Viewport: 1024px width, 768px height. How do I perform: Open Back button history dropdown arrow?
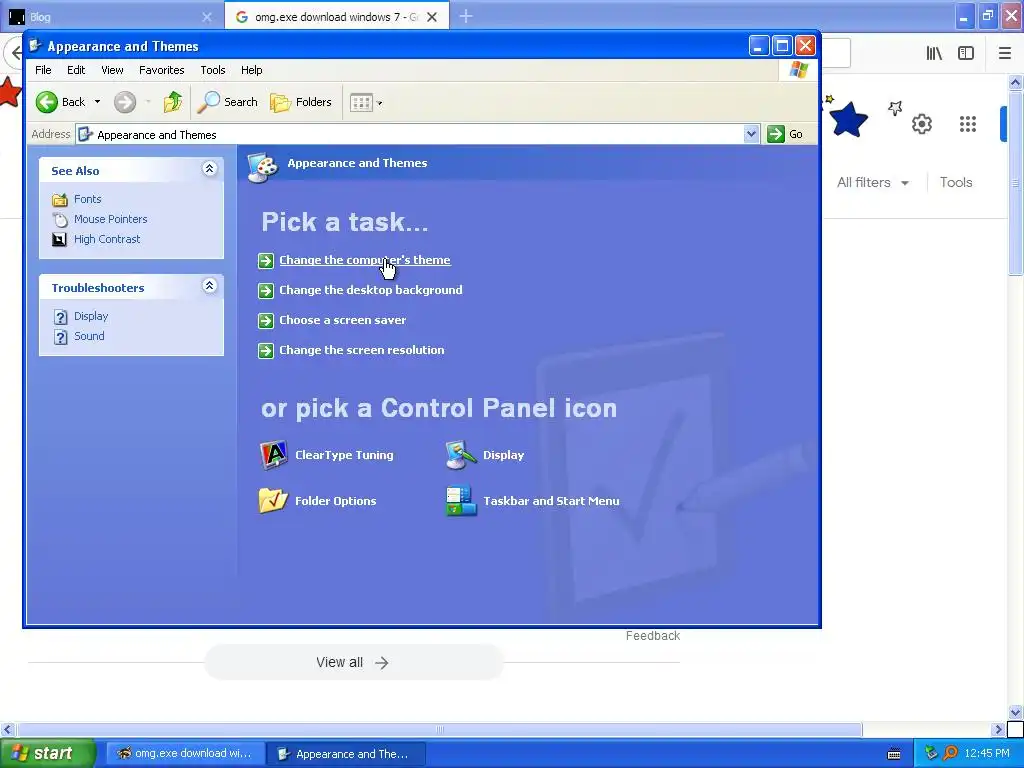97,102
